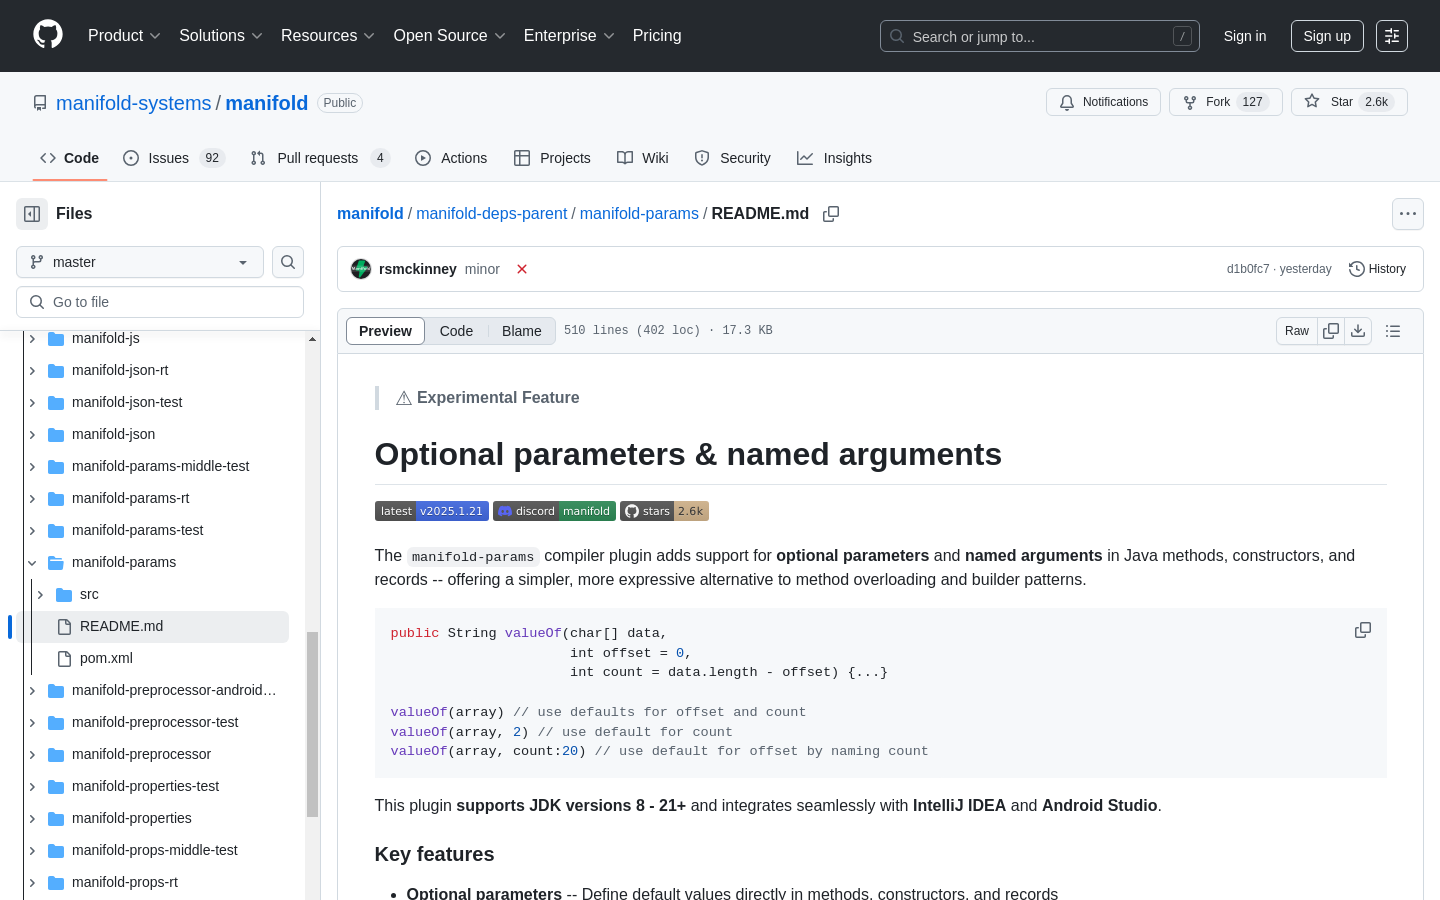Expand the src folder chevron
Image resolution: width=1440 pixels, height=900 pixels.
[x=40, y=594]
